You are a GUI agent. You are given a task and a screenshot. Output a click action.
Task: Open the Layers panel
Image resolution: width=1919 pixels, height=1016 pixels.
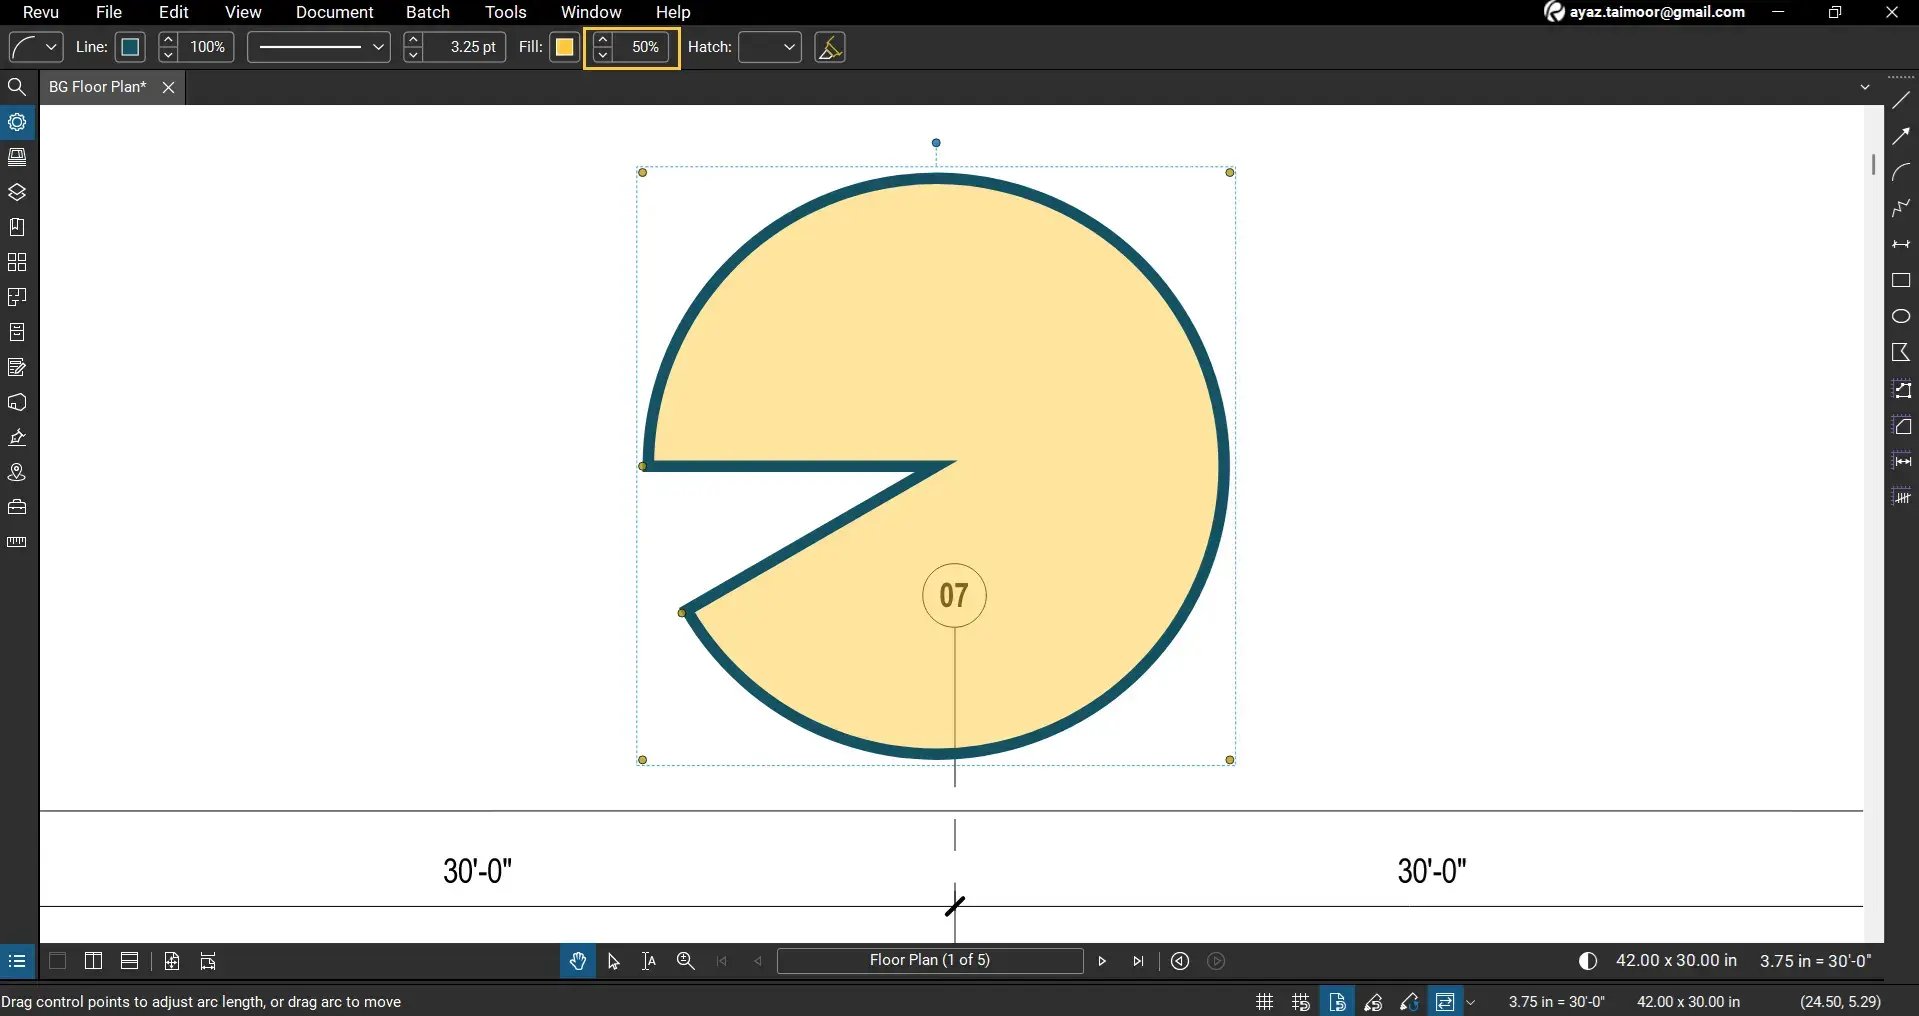click(17, 192)
